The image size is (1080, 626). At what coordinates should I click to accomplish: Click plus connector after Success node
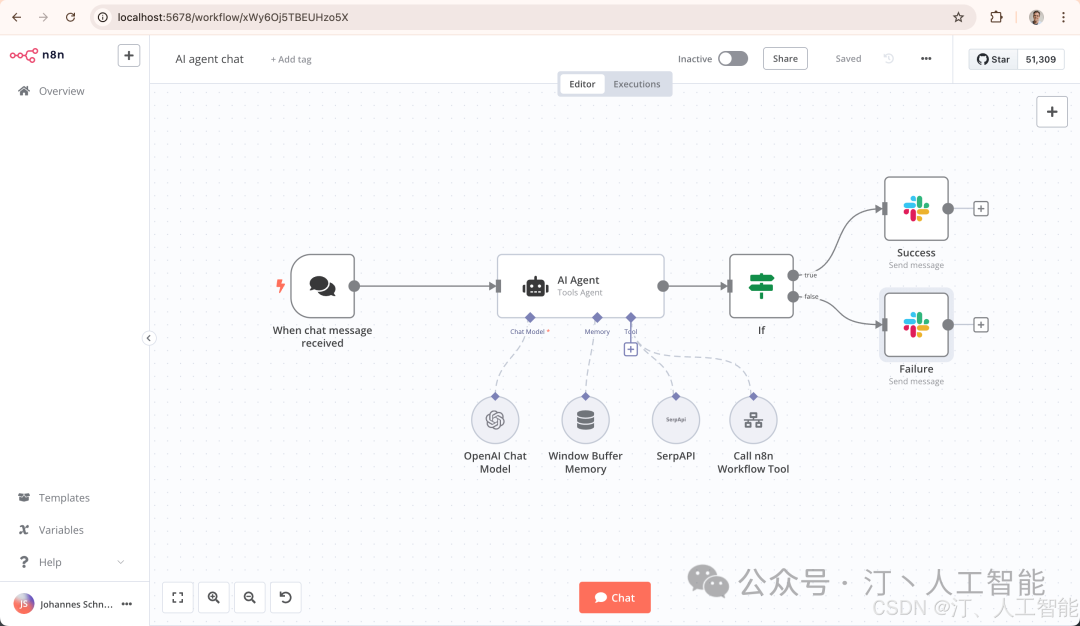click(x=981, y=209)
